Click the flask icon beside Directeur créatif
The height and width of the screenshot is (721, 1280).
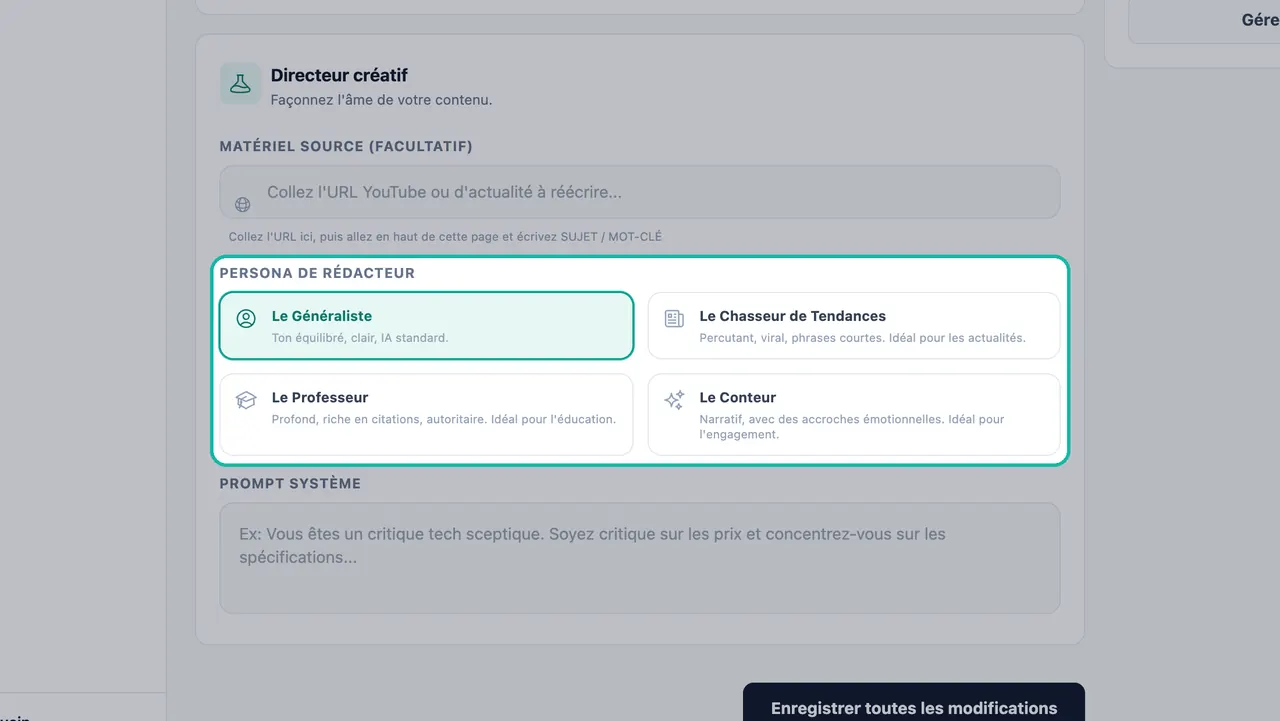(240, 84)
